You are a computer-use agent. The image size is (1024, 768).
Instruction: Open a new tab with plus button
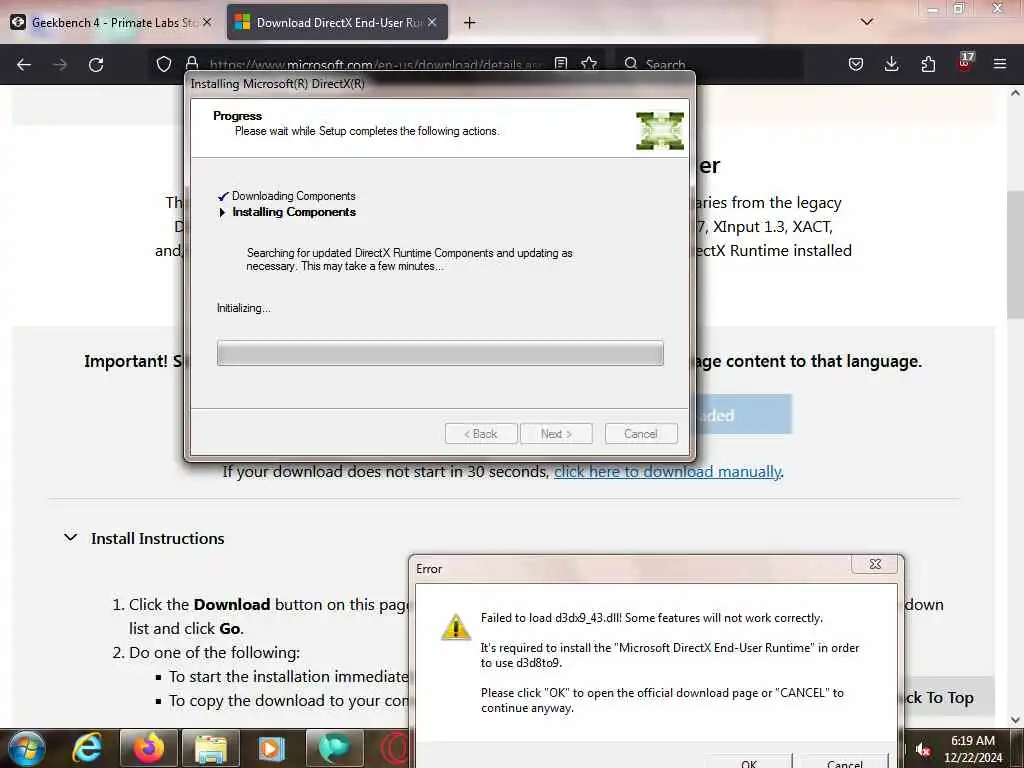(470, 23)
